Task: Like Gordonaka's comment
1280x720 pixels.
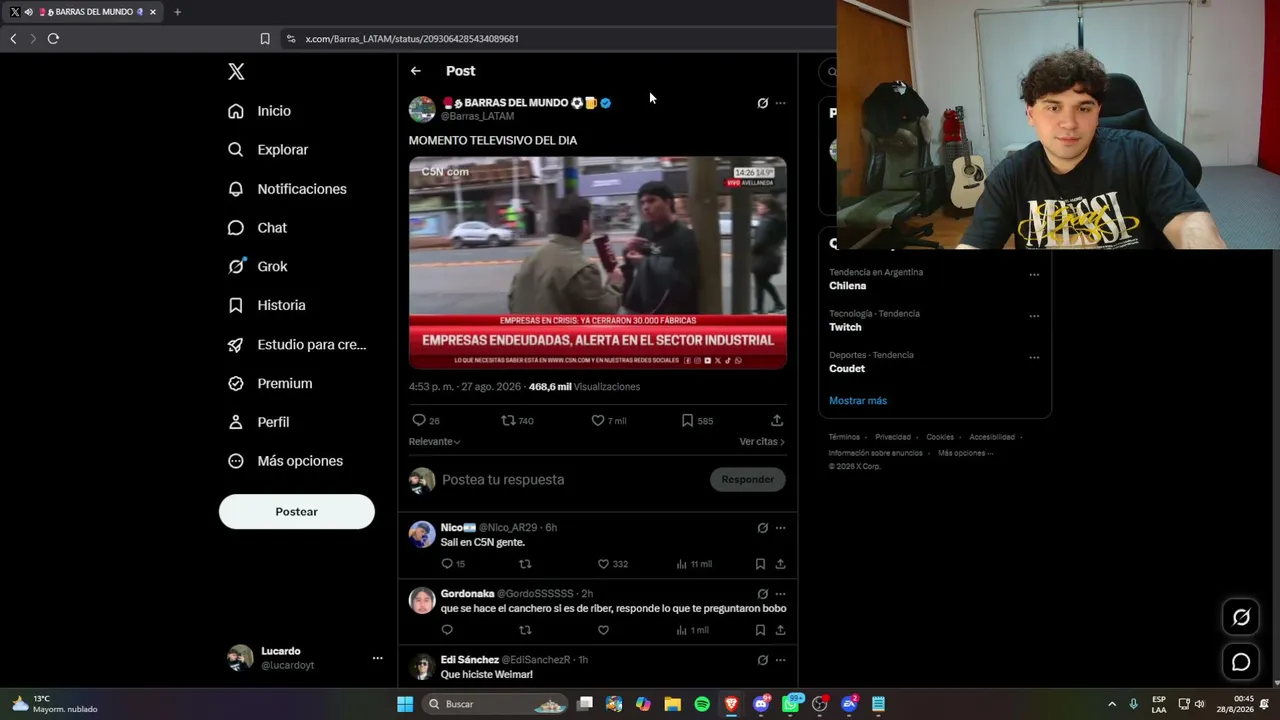Action: 603,630
